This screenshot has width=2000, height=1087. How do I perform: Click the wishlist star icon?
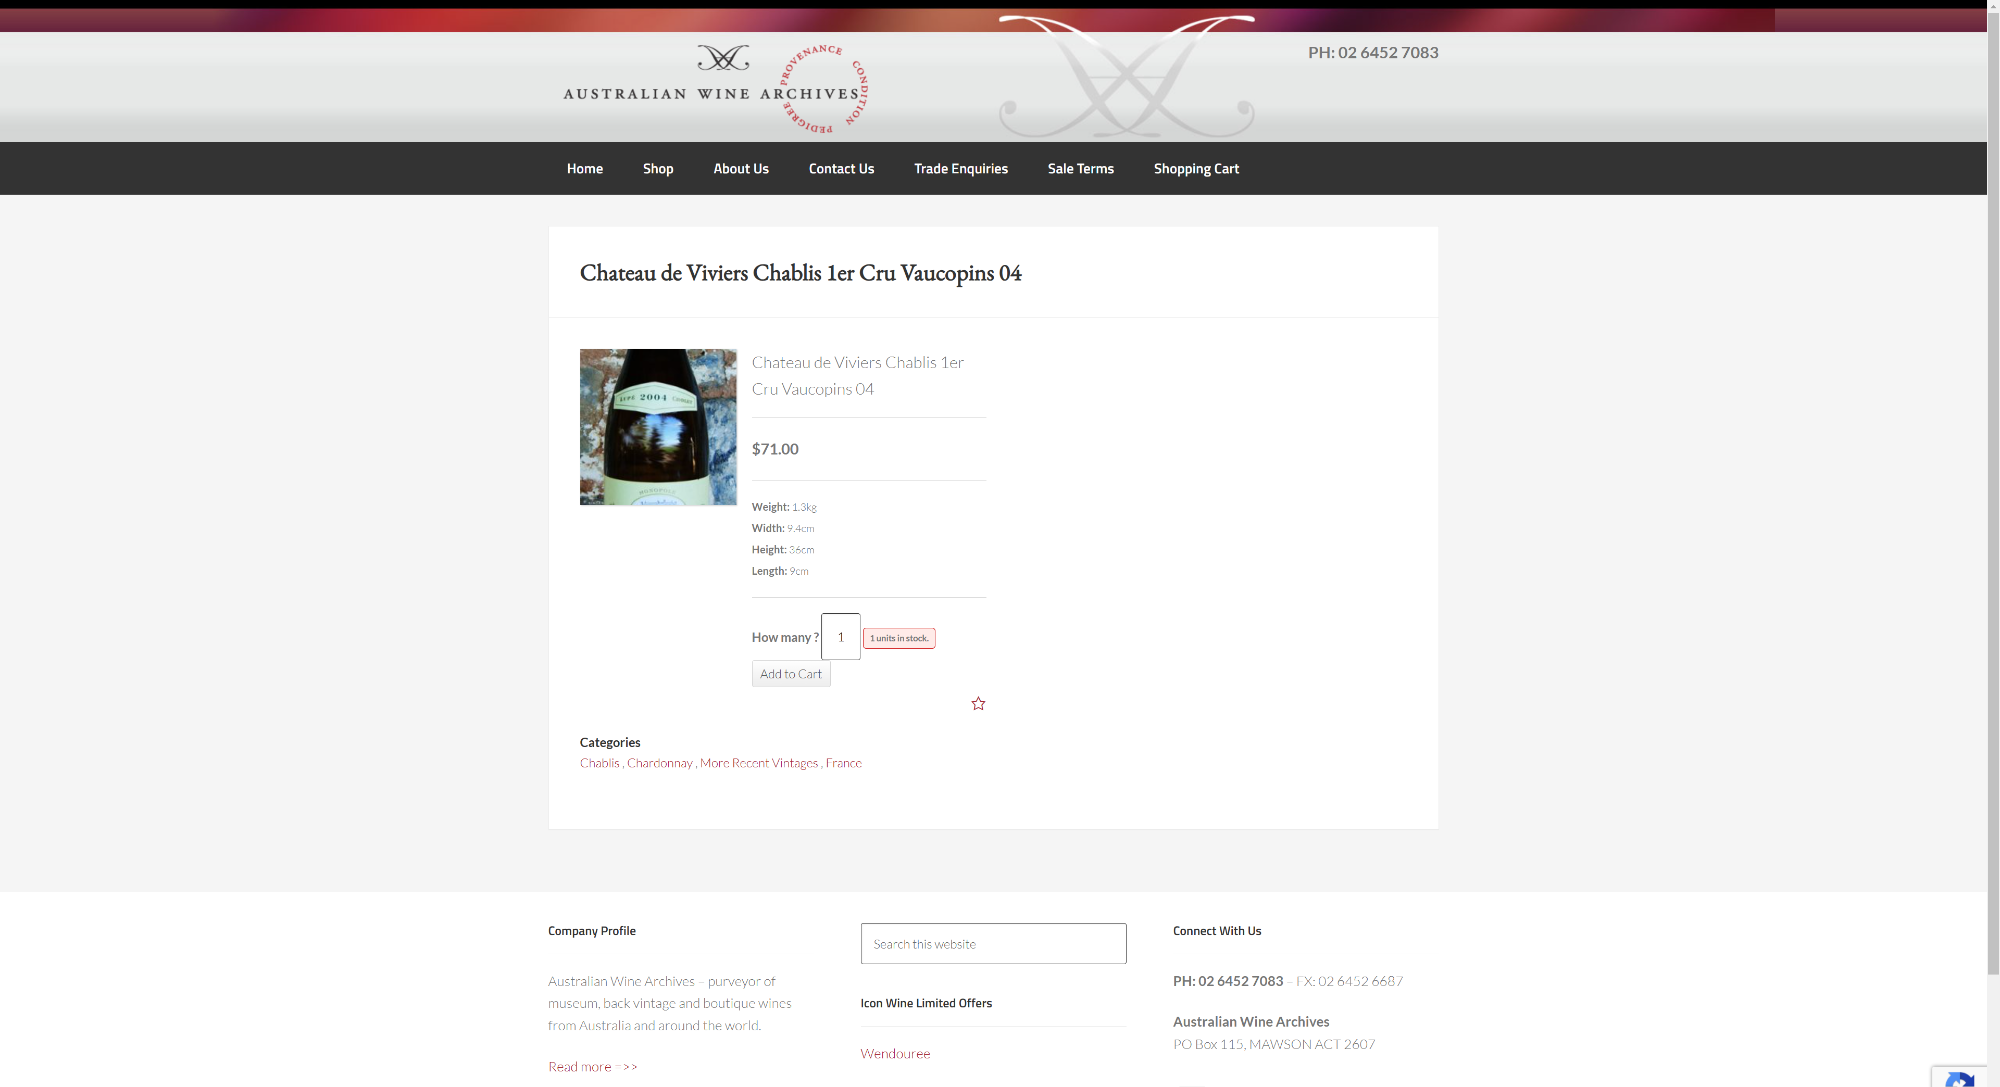point(978,704)
